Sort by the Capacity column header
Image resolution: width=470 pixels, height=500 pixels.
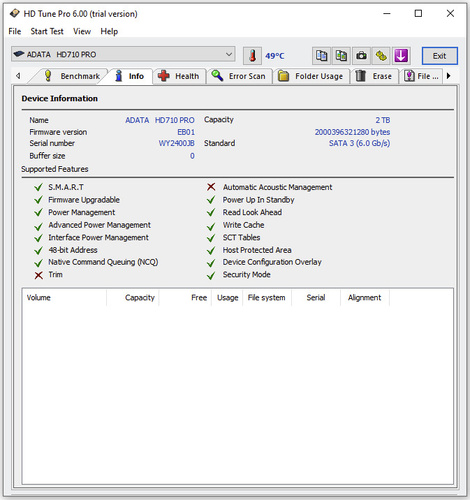point(133,298)
